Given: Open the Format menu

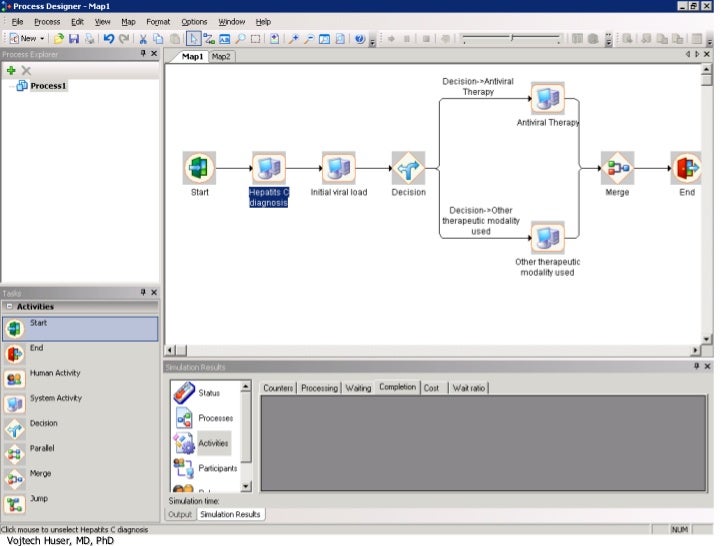Looking at the screenshot, I should click(158, 22).
